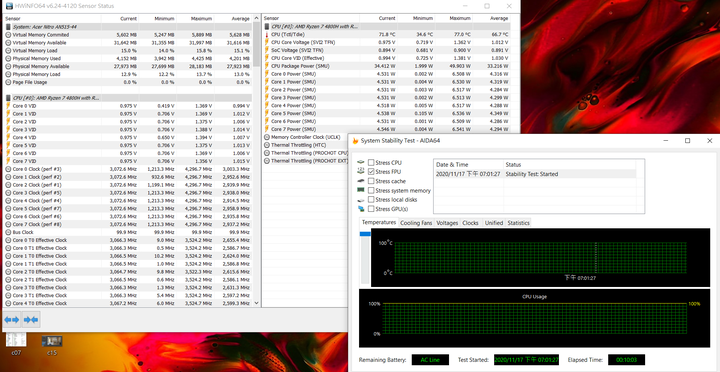Screen dimensions: 720x372
Task: Click the CPU chip icon beside Stress CPU
Action: pyautogui.click(x=361, y=163)
